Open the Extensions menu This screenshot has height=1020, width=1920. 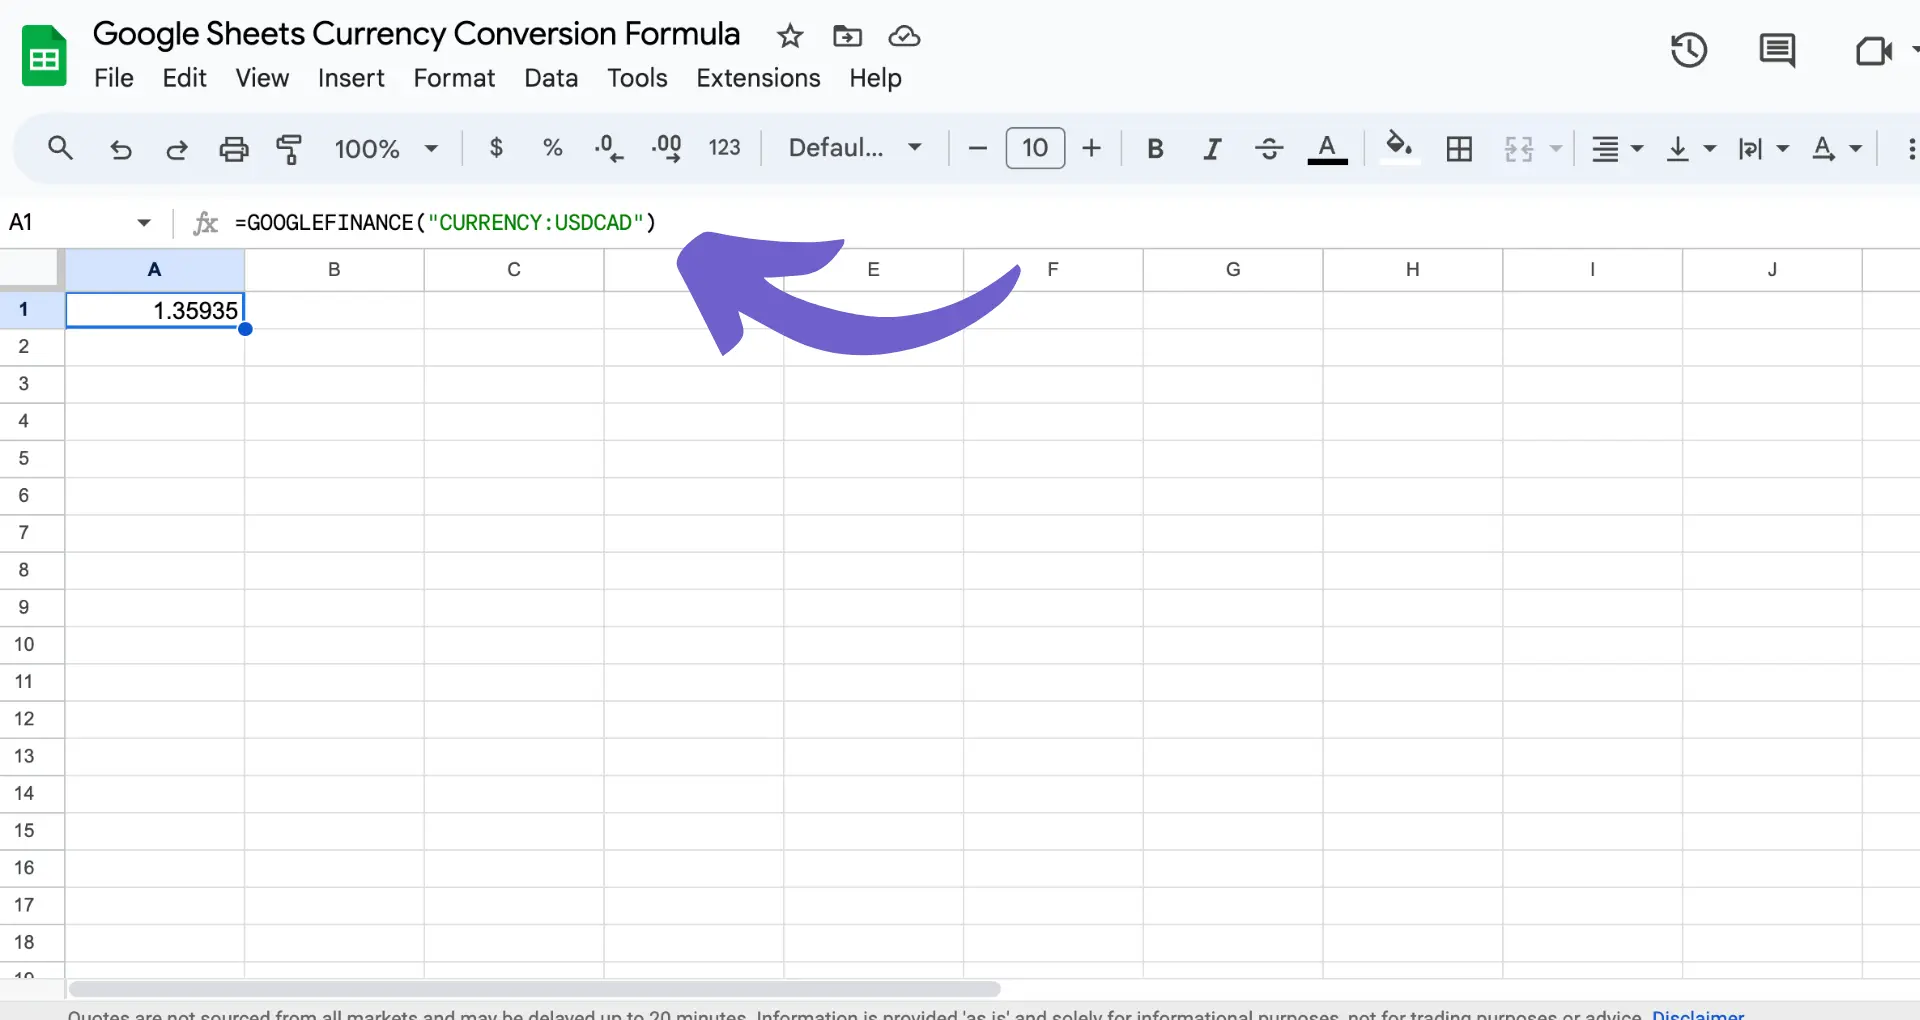tap(758, 78)
